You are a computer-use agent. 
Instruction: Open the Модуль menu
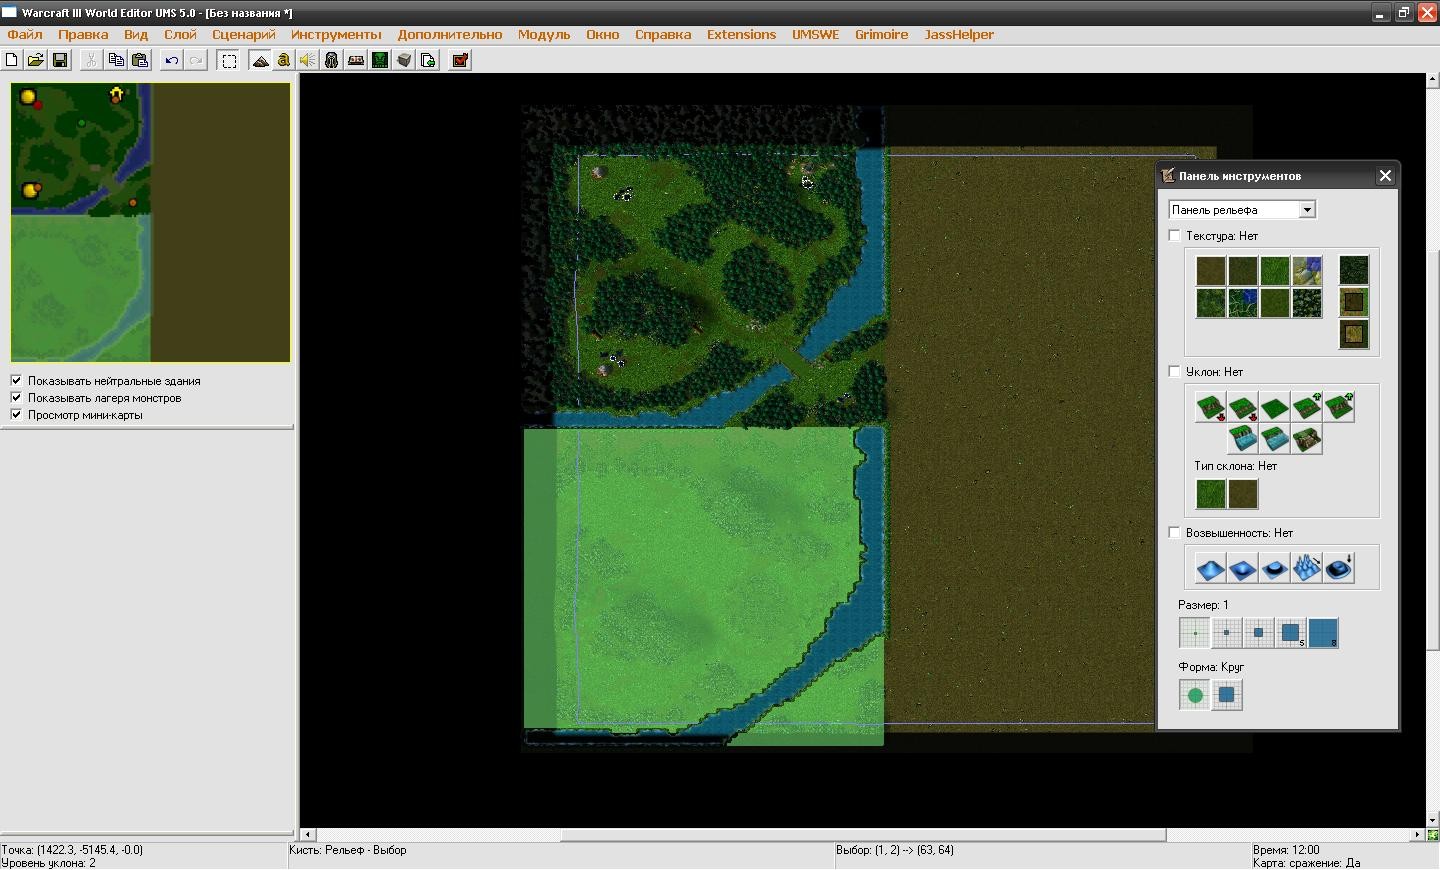point(544,34)
